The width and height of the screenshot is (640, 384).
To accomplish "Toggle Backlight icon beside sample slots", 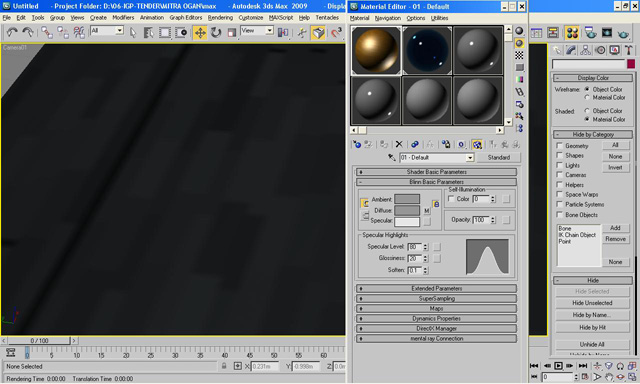I will (x=519, y=43).
